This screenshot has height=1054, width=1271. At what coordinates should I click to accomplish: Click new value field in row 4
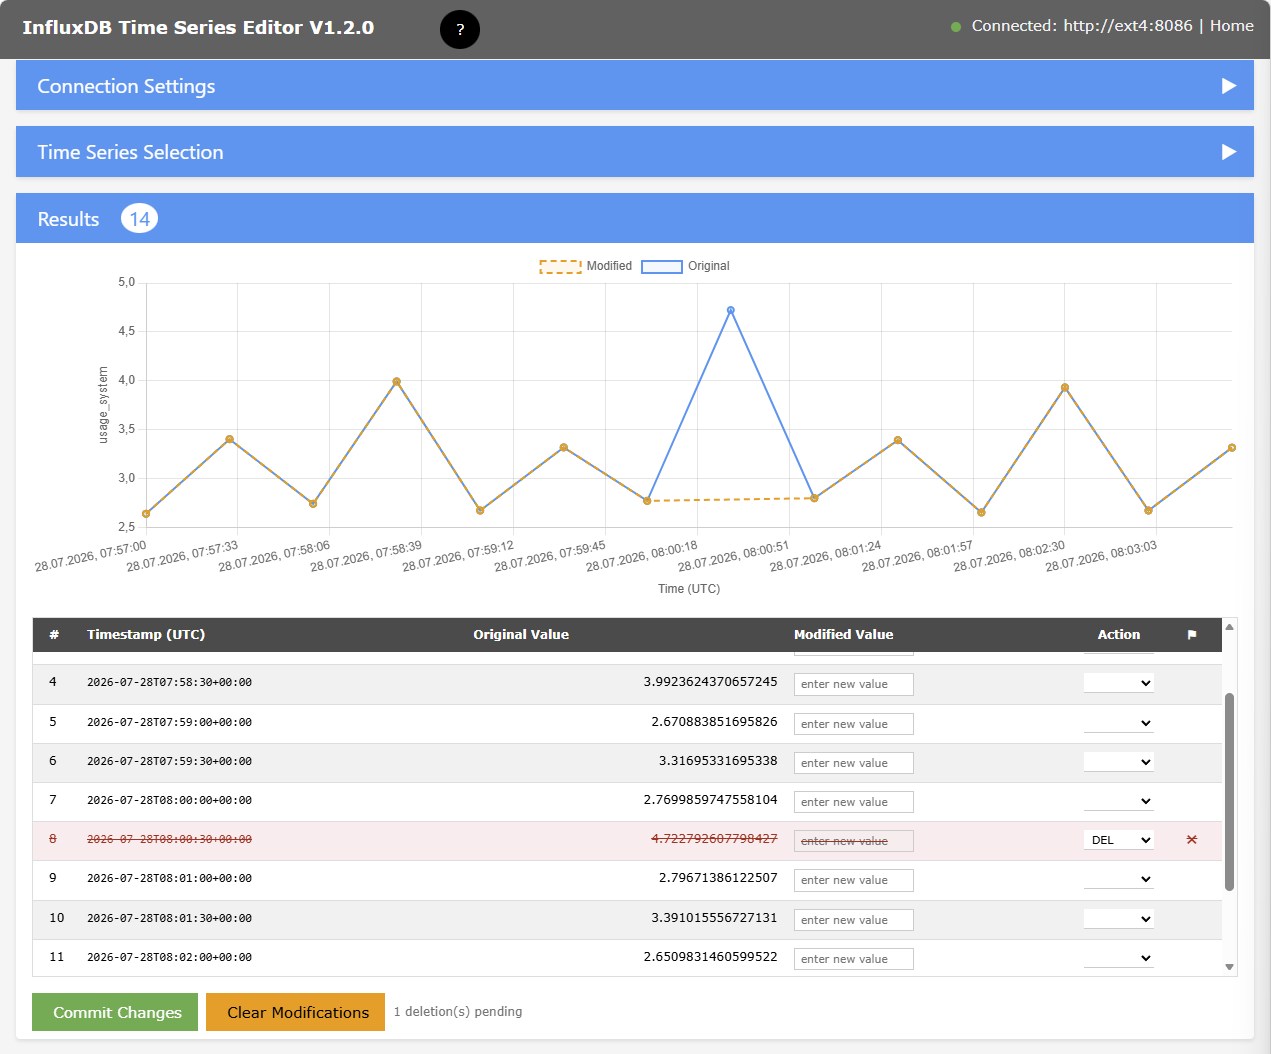pos(853,684)
